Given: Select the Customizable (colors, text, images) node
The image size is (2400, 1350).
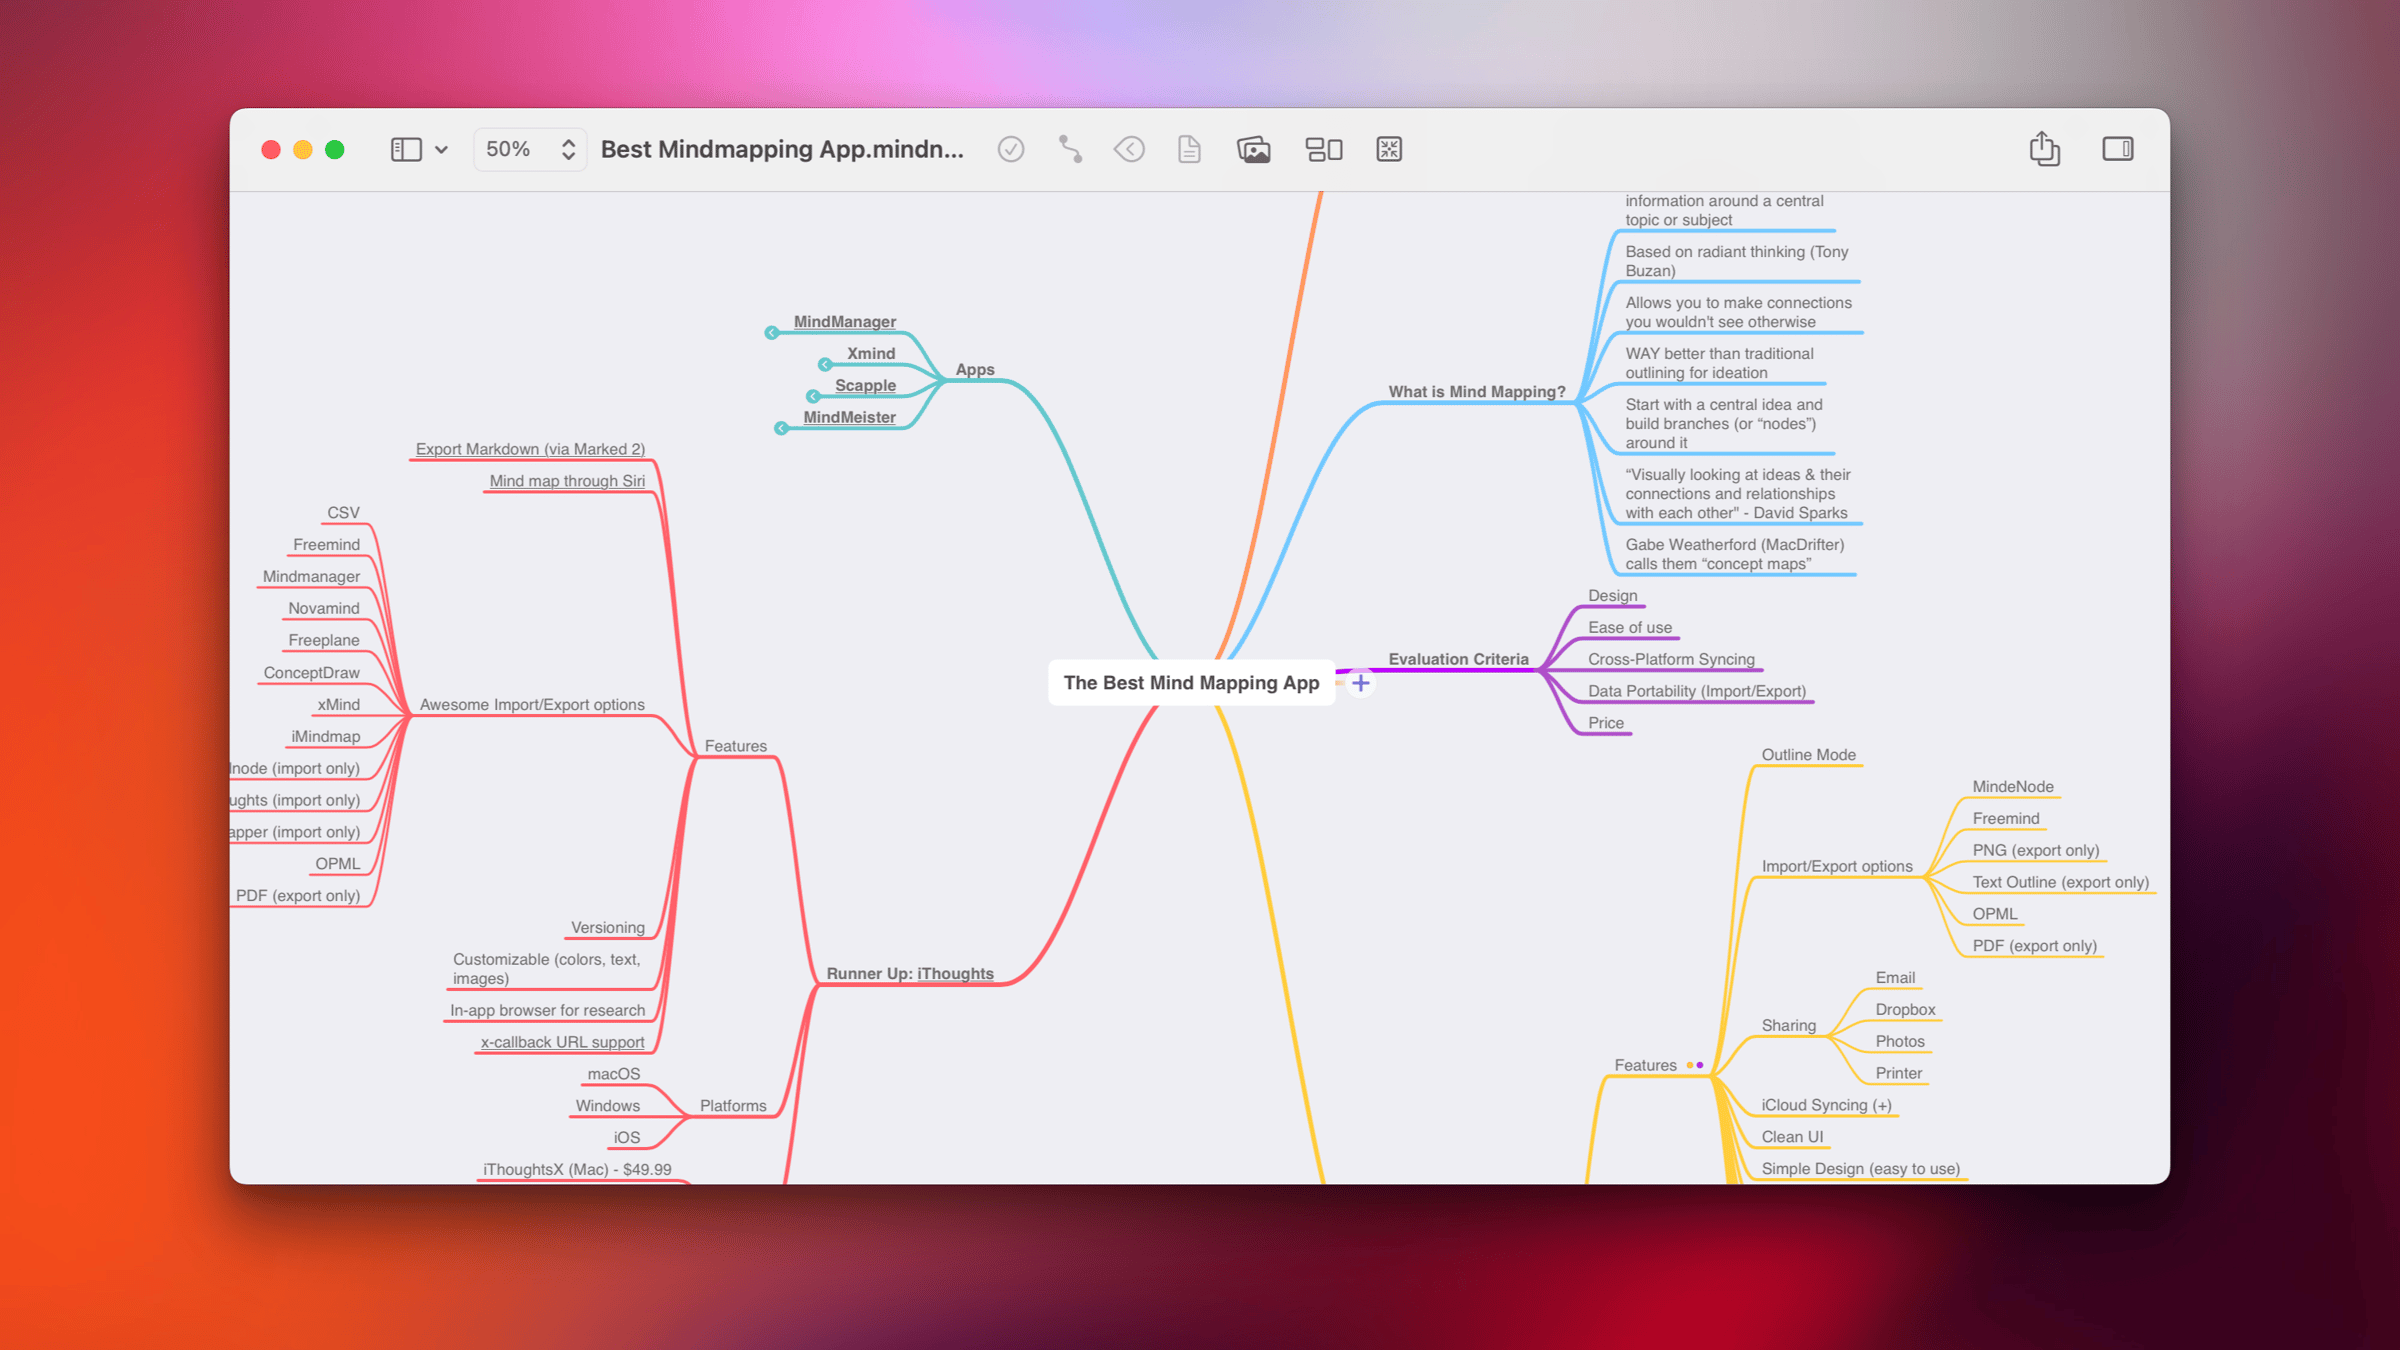Looking at the screenshot, I should (x=546, y=970).
